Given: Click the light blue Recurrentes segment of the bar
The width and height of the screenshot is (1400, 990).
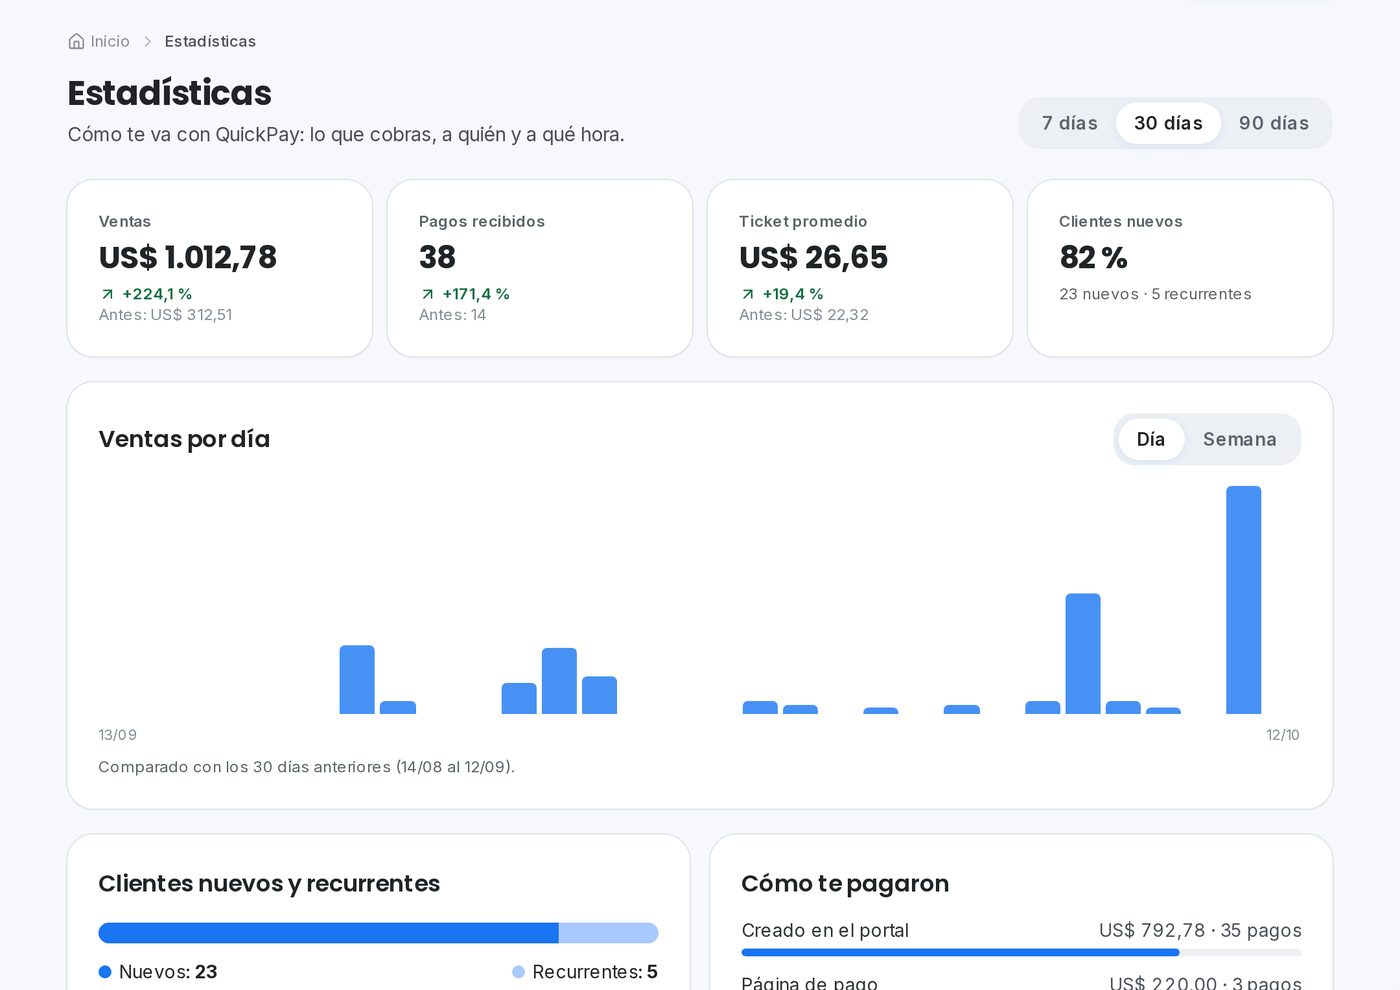Looking at the screenshot, I should coord(608,933).
